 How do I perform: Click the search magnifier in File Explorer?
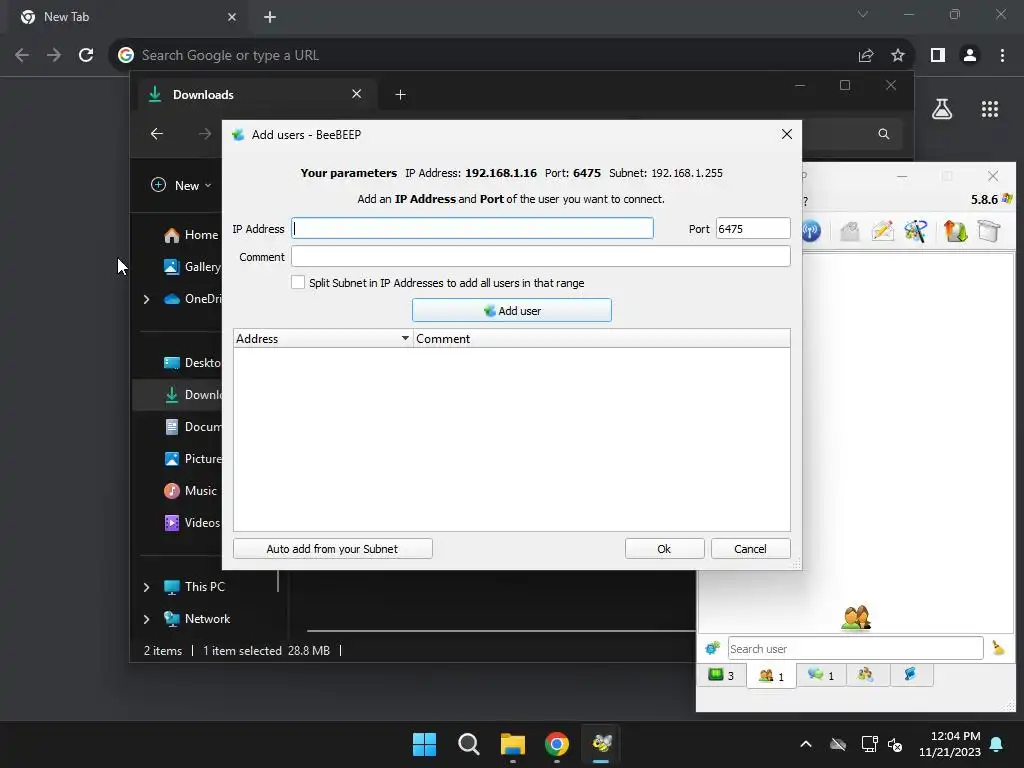[884, 134]
